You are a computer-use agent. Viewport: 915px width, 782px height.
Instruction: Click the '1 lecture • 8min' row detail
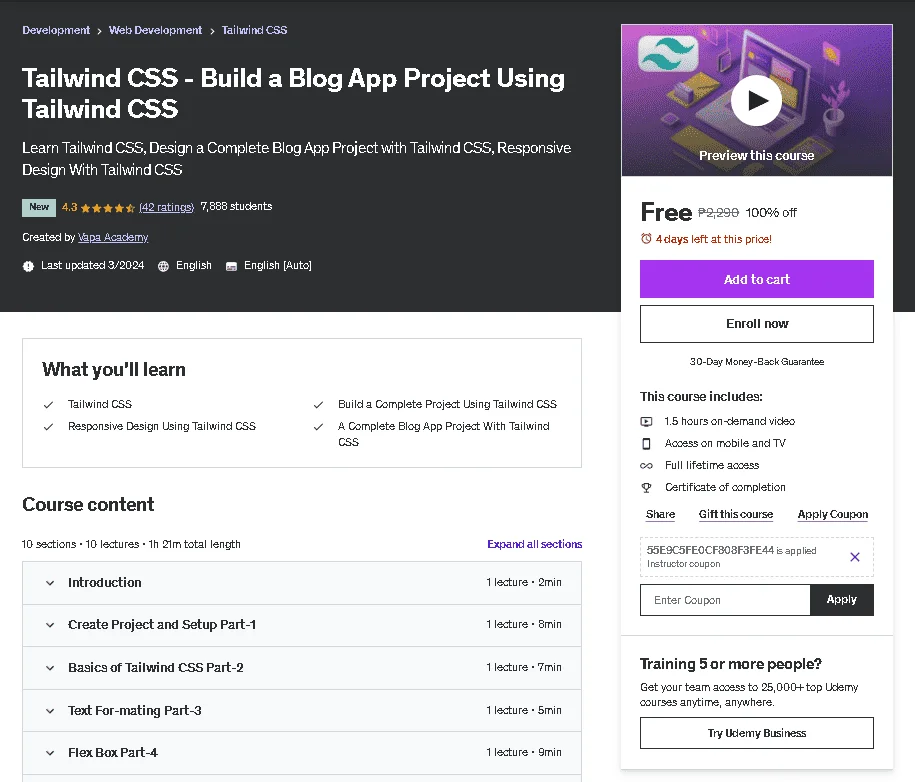pyautogui.click(x=523, y=624)
